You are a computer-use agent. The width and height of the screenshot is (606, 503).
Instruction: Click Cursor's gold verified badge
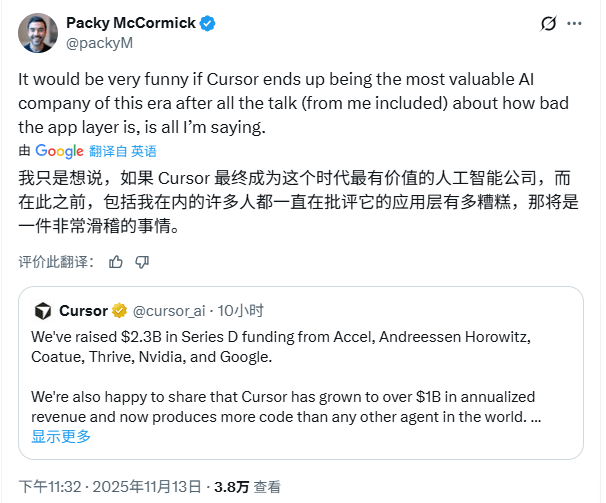pos(119,310)
